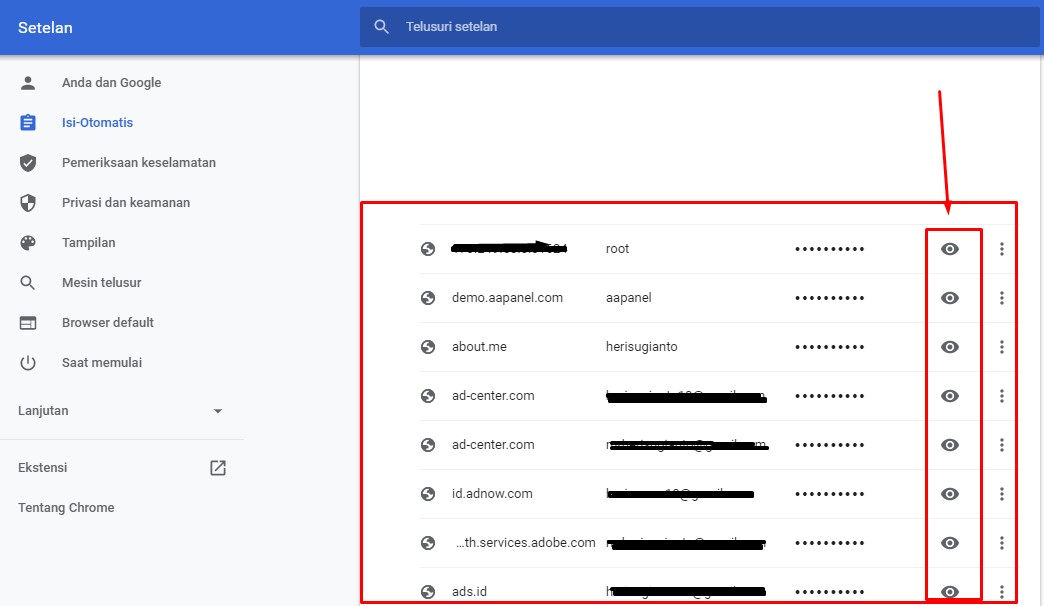Image resolution: width=1044 pixels, height=606 pixels.
Task: Open more actions for id.adnow.com
Action: [x=1001, y=493]
